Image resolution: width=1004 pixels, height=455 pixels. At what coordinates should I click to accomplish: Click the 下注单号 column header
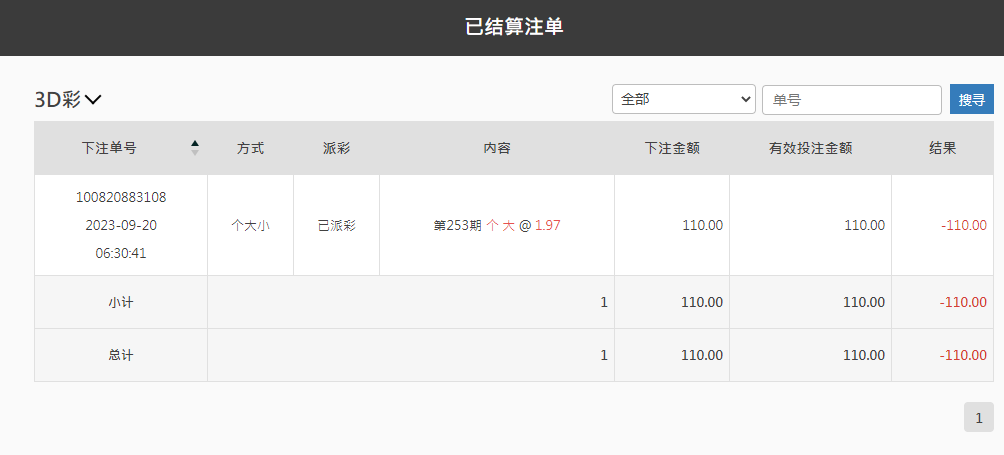[109, 148]
